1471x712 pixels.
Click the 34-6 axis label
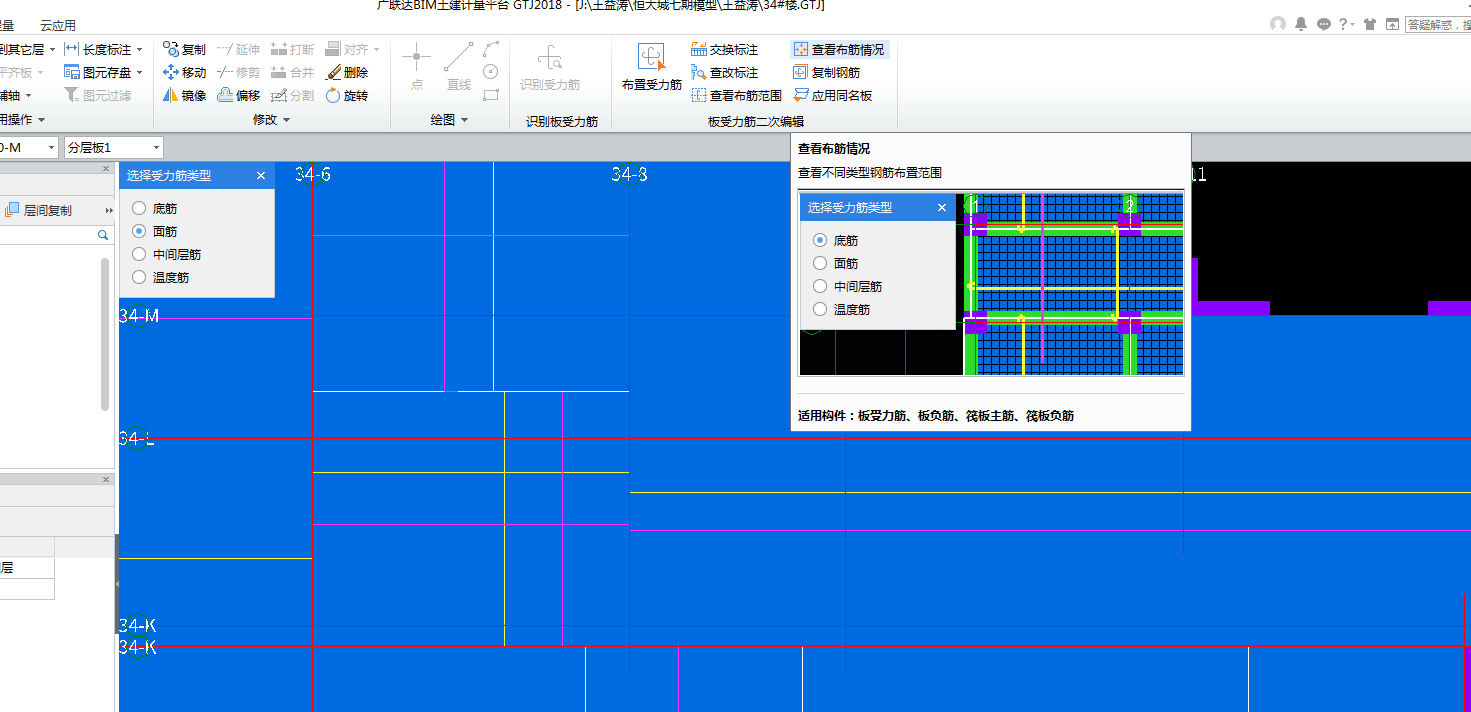tap(313, 175)
